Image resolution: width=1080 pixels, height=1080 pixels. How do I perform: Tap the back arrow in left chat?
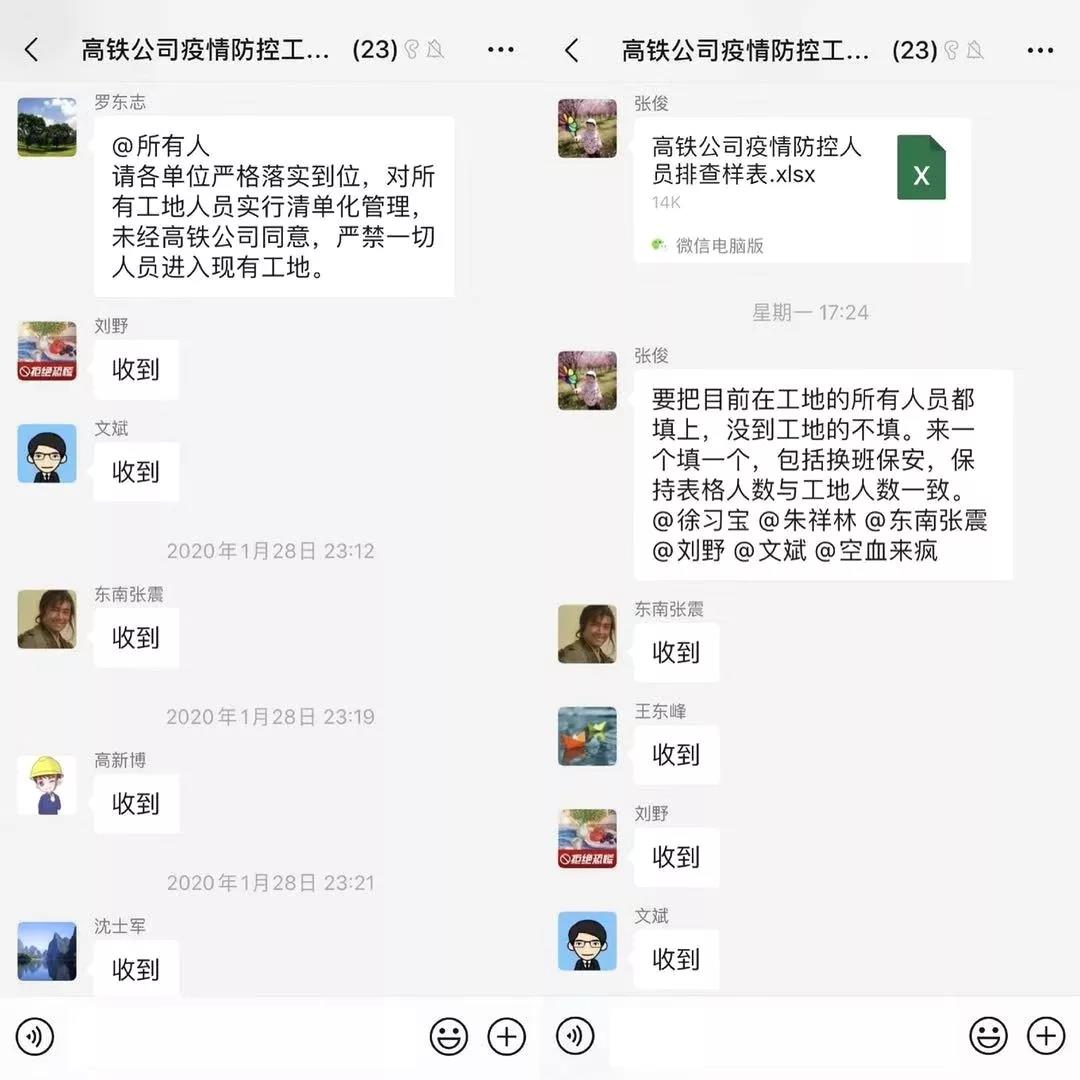click(32, 50)
